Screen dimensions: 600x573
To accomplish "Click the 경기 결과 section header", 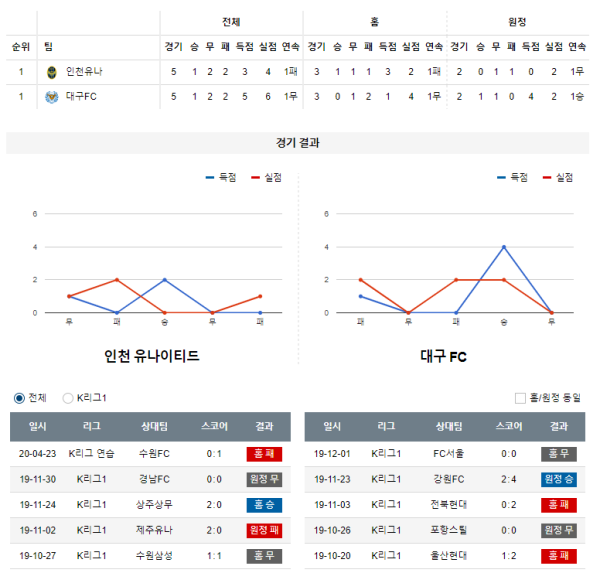I will (298, 143).
